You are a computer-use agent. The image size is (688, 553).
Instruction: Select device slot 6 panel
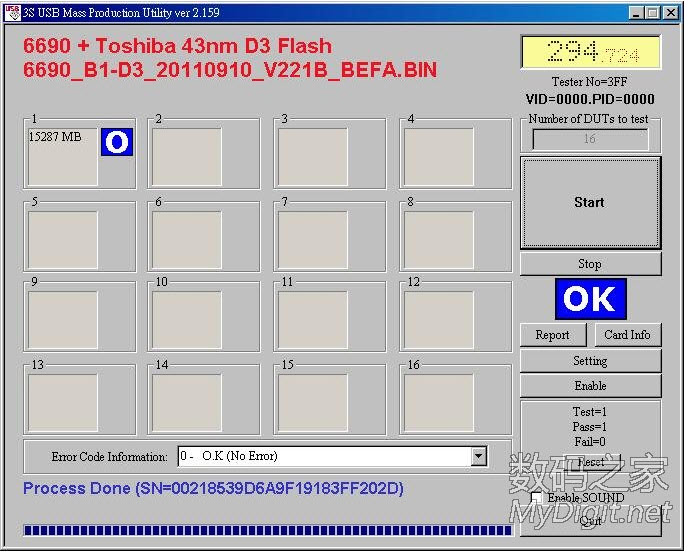186,239
